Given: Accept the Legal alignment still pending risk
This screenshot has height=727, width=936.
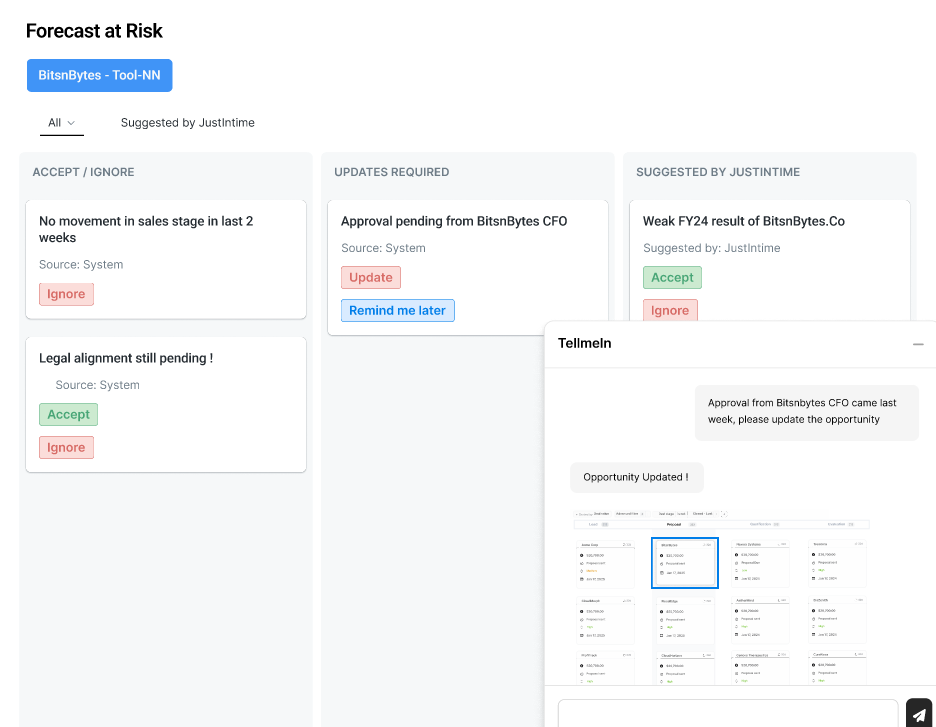Looking at the screenshot, I should click(68, 414).
